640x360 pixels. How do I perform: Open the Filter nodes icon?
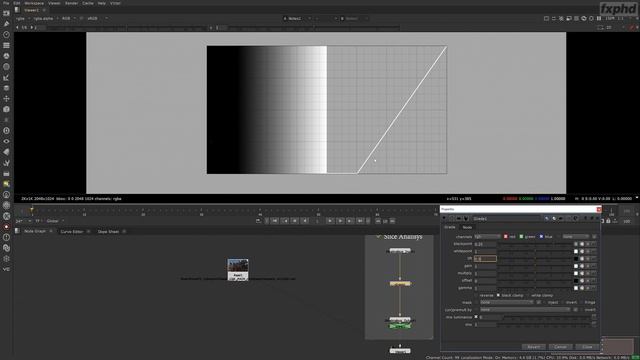pyautogui.click(x=6, y=67)
